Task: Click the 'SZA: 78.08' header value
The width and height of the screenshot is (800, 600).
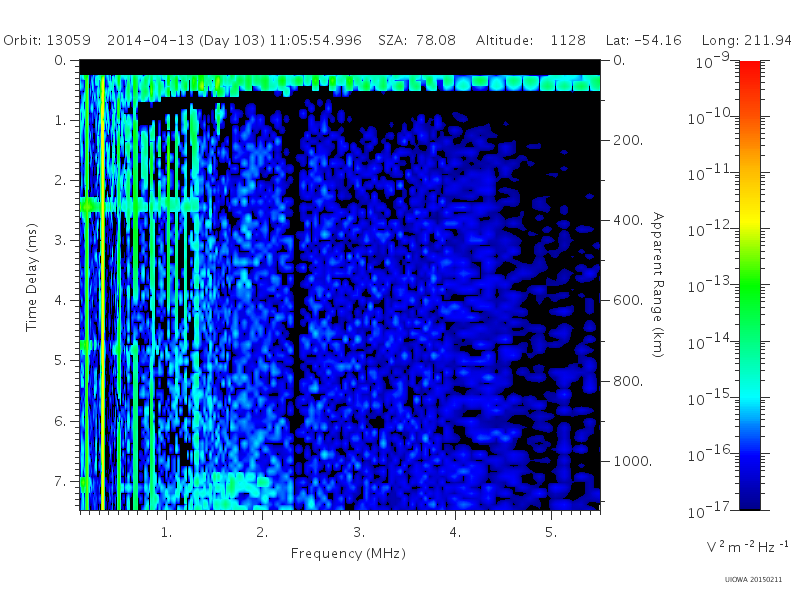Action: [417, 40]
